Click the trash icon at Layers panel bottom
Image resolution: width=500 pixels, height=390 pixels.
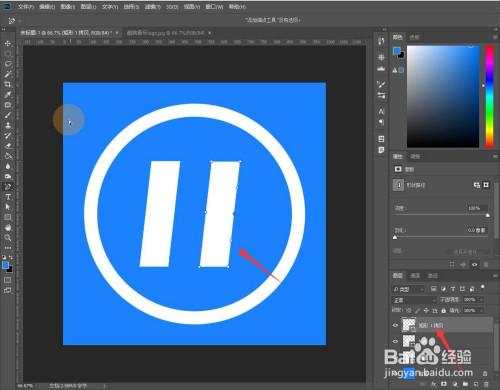click(486, 384)
